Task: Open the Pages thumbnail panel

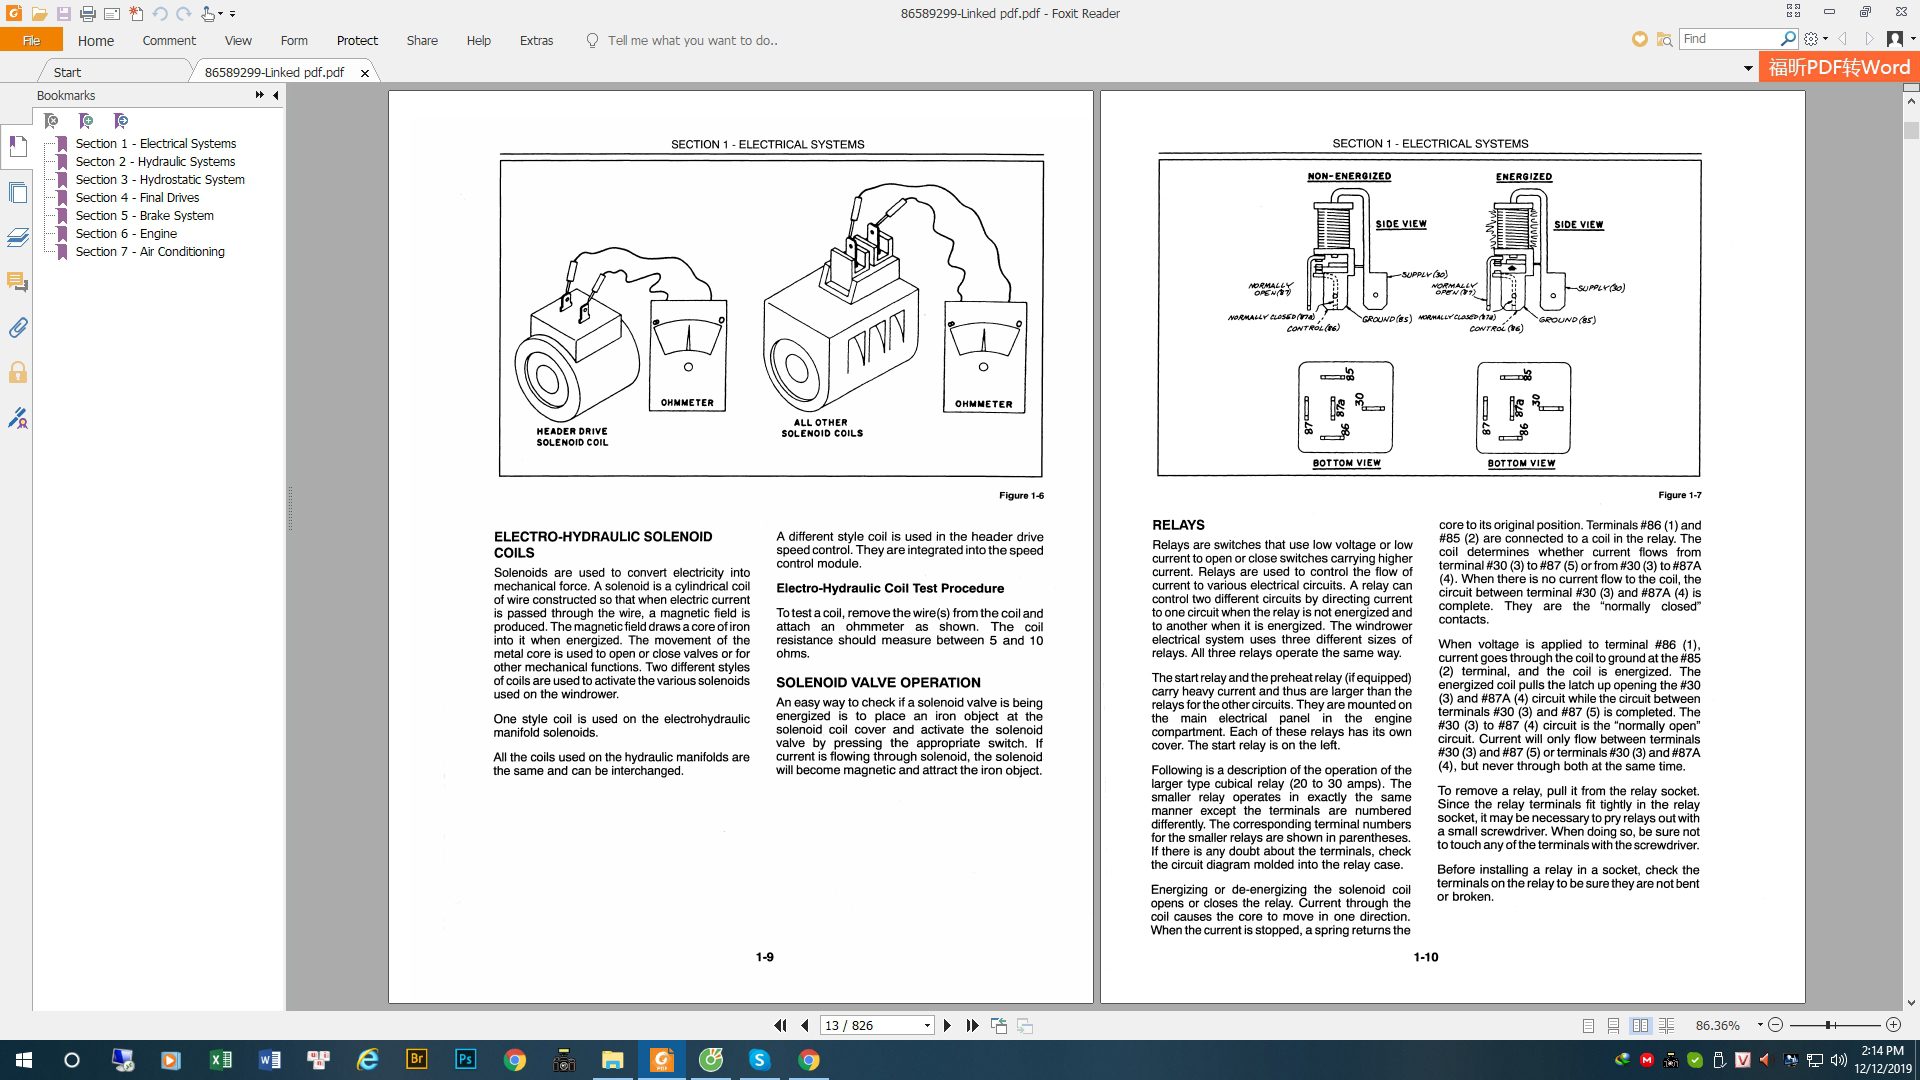Action: [x=18, y=192]
